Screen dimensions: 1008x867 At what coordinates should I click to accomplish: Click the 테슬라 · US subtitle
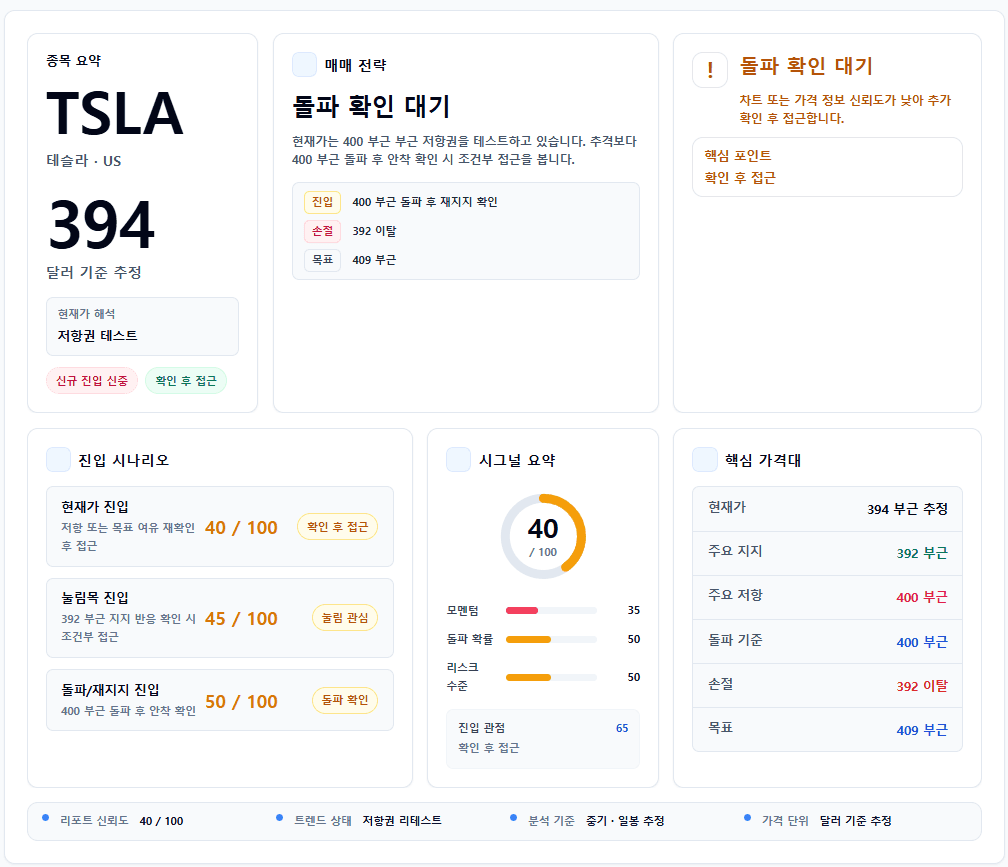click(84, 161)
